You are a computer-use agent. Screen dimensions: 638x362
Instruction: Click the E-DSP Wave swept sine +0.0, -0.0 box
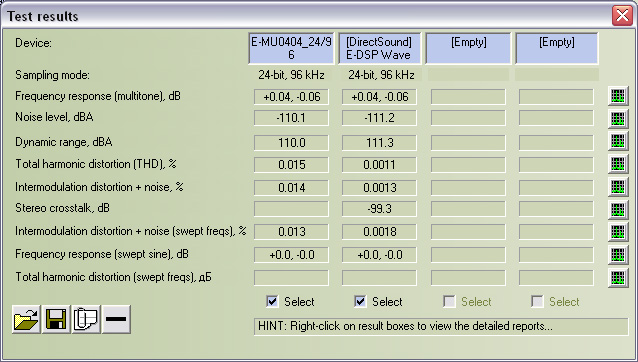[379, 255]
